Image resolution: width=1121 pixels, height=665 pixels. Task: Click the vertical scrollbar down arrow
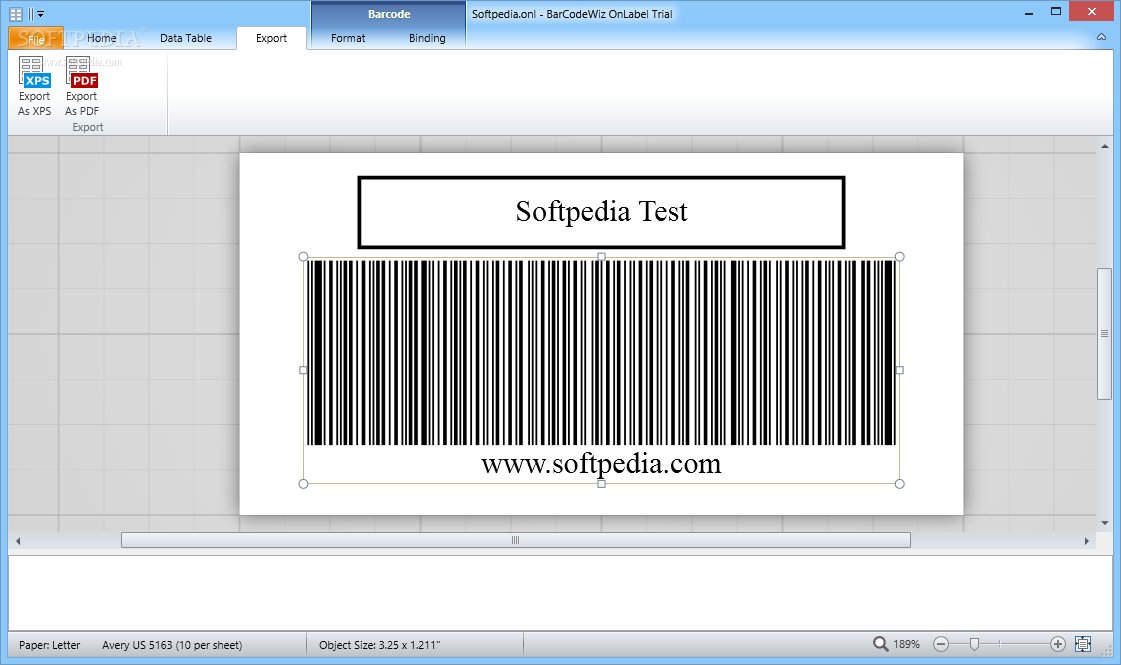[x=1105, y=523]
